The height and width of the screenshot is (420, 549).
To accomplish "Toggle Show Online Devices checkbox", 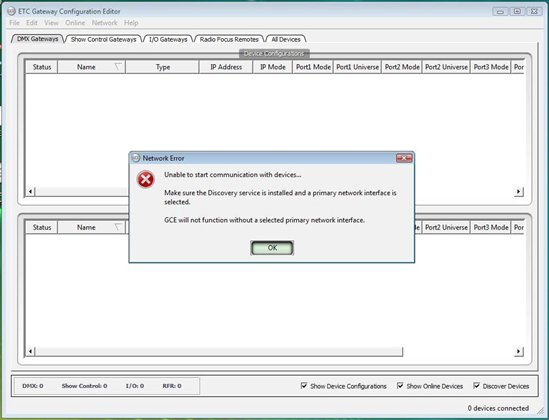I will (x=400, y=386).
